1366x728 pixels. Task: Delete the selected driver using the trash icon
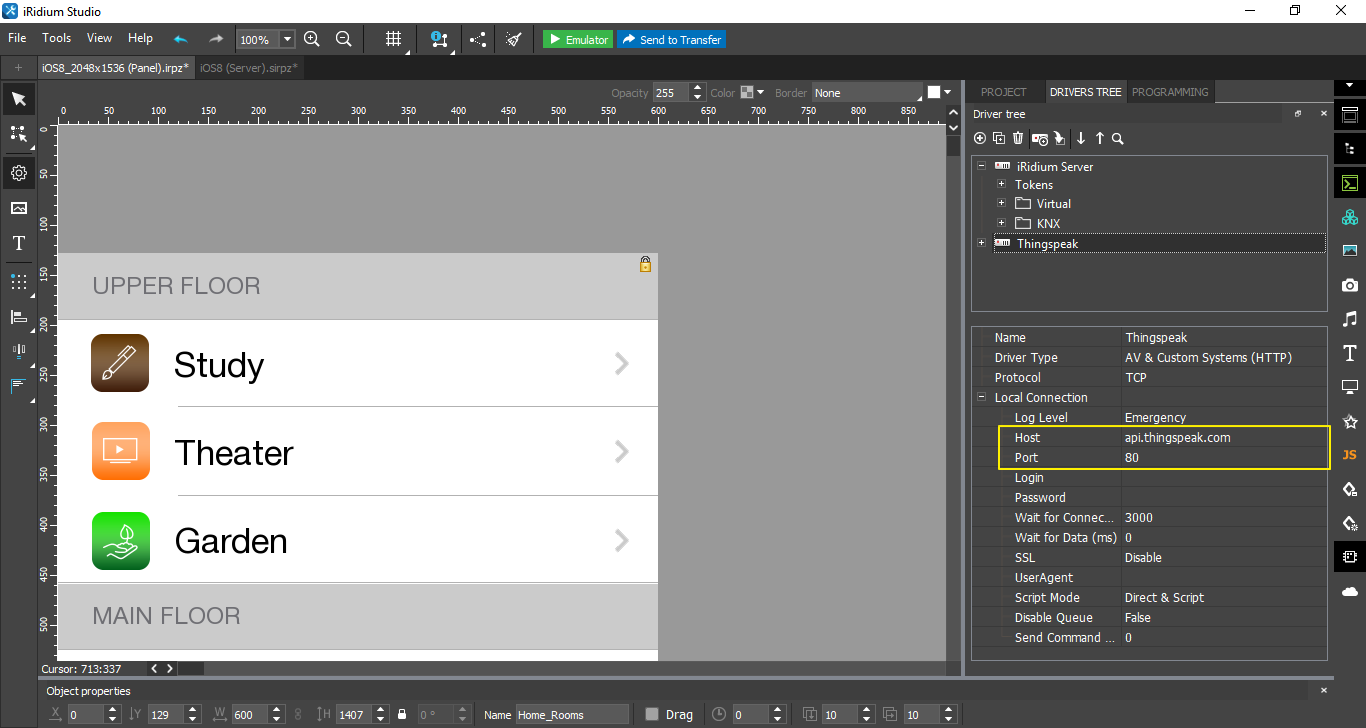(x=1018, y=138)
